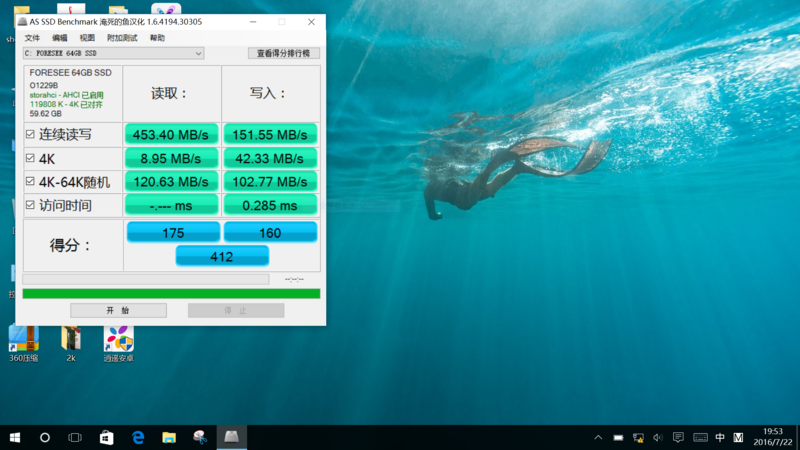
Task: Click the AS SSD Benchmark taskbar icon
Action: [231, 437]
